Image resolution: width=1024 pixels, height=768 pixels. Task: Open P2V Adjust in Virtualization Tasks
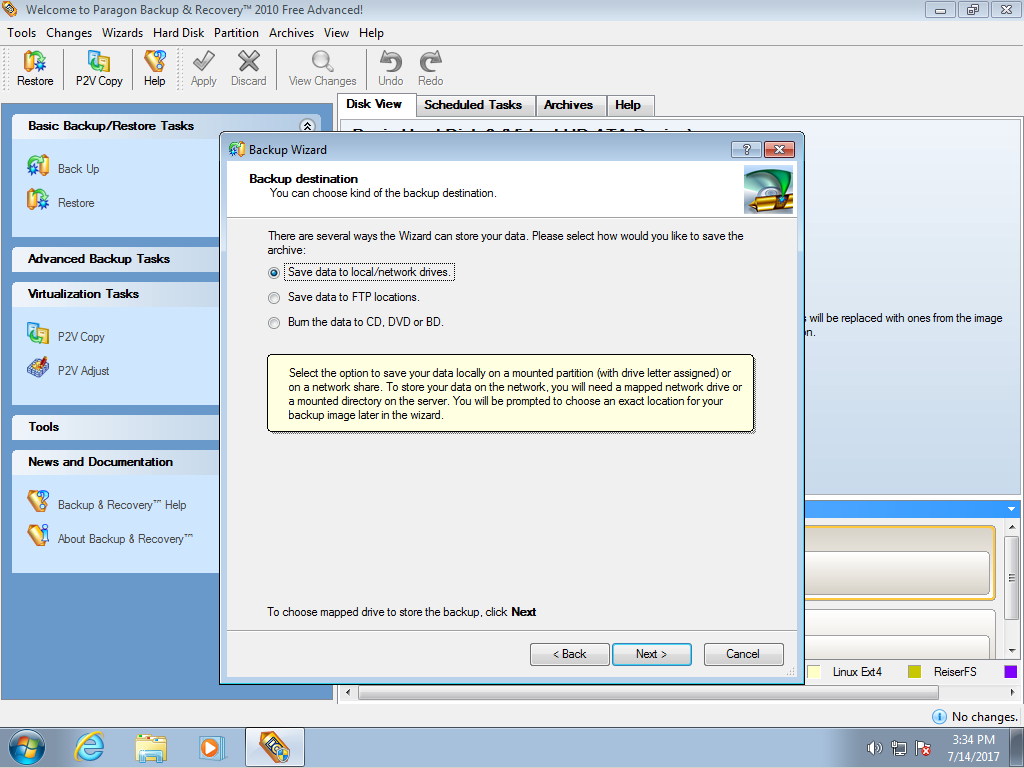point(38,369)
